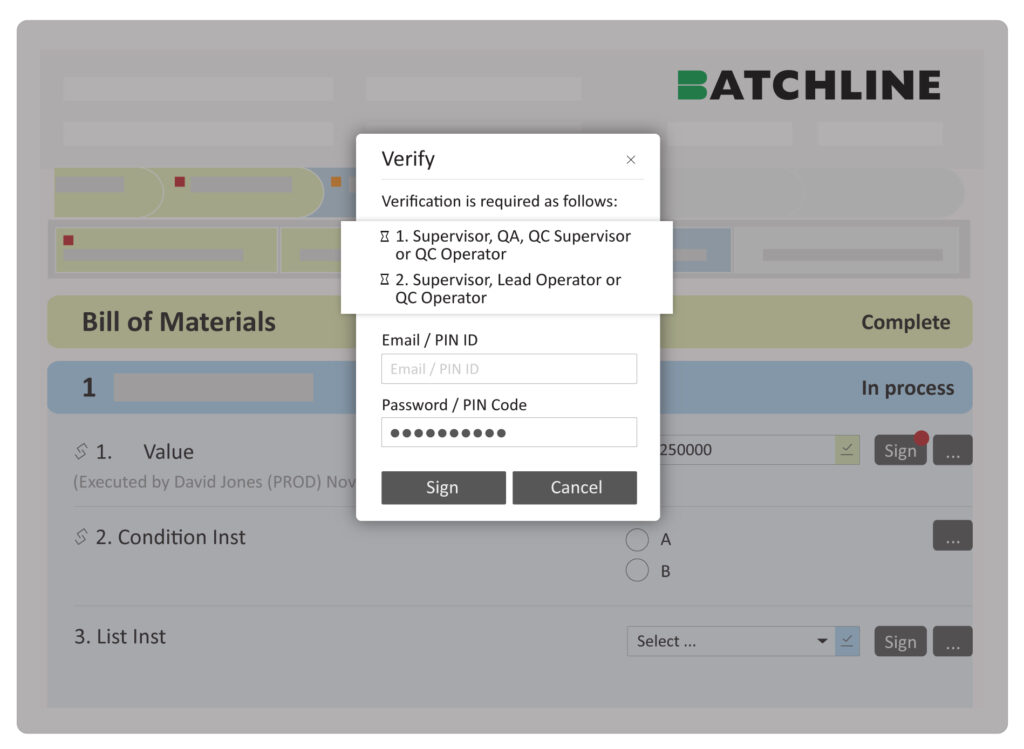Close the Verify dialog with the X
This screenshot has width=1024, height=749.
click(631, 159)
